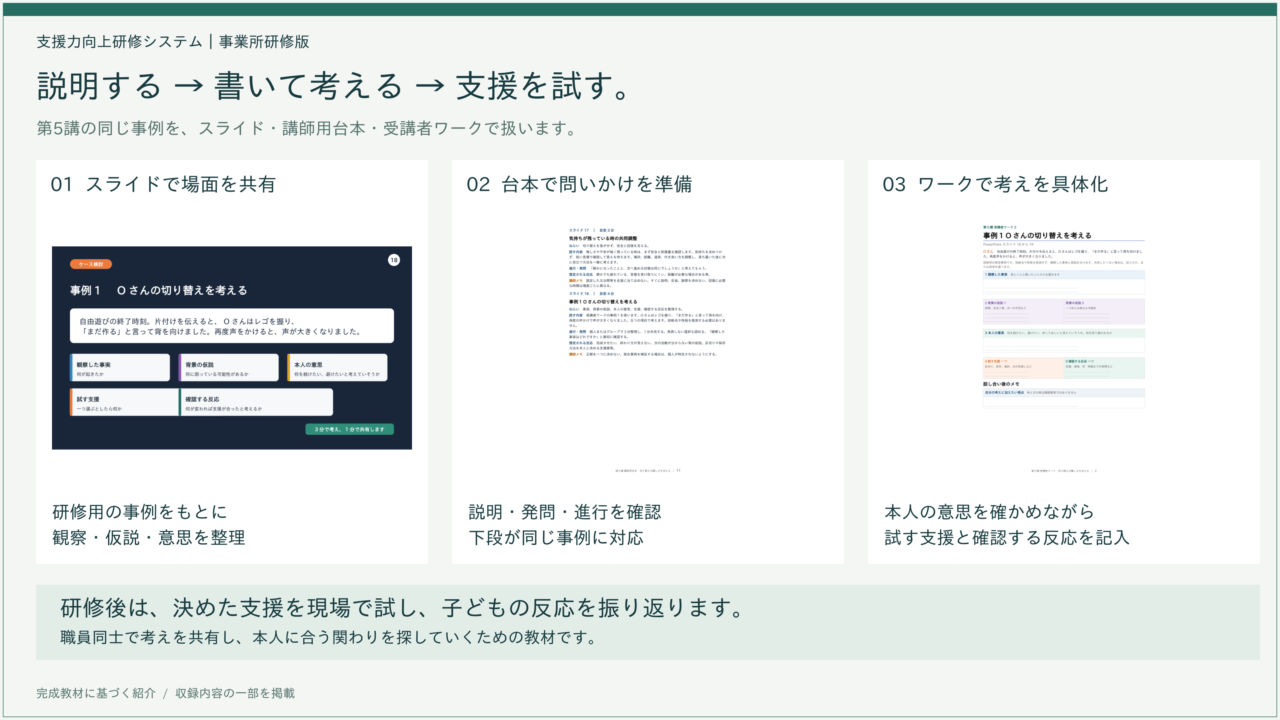Select the '背景の仮説' box in the slide

229,368
